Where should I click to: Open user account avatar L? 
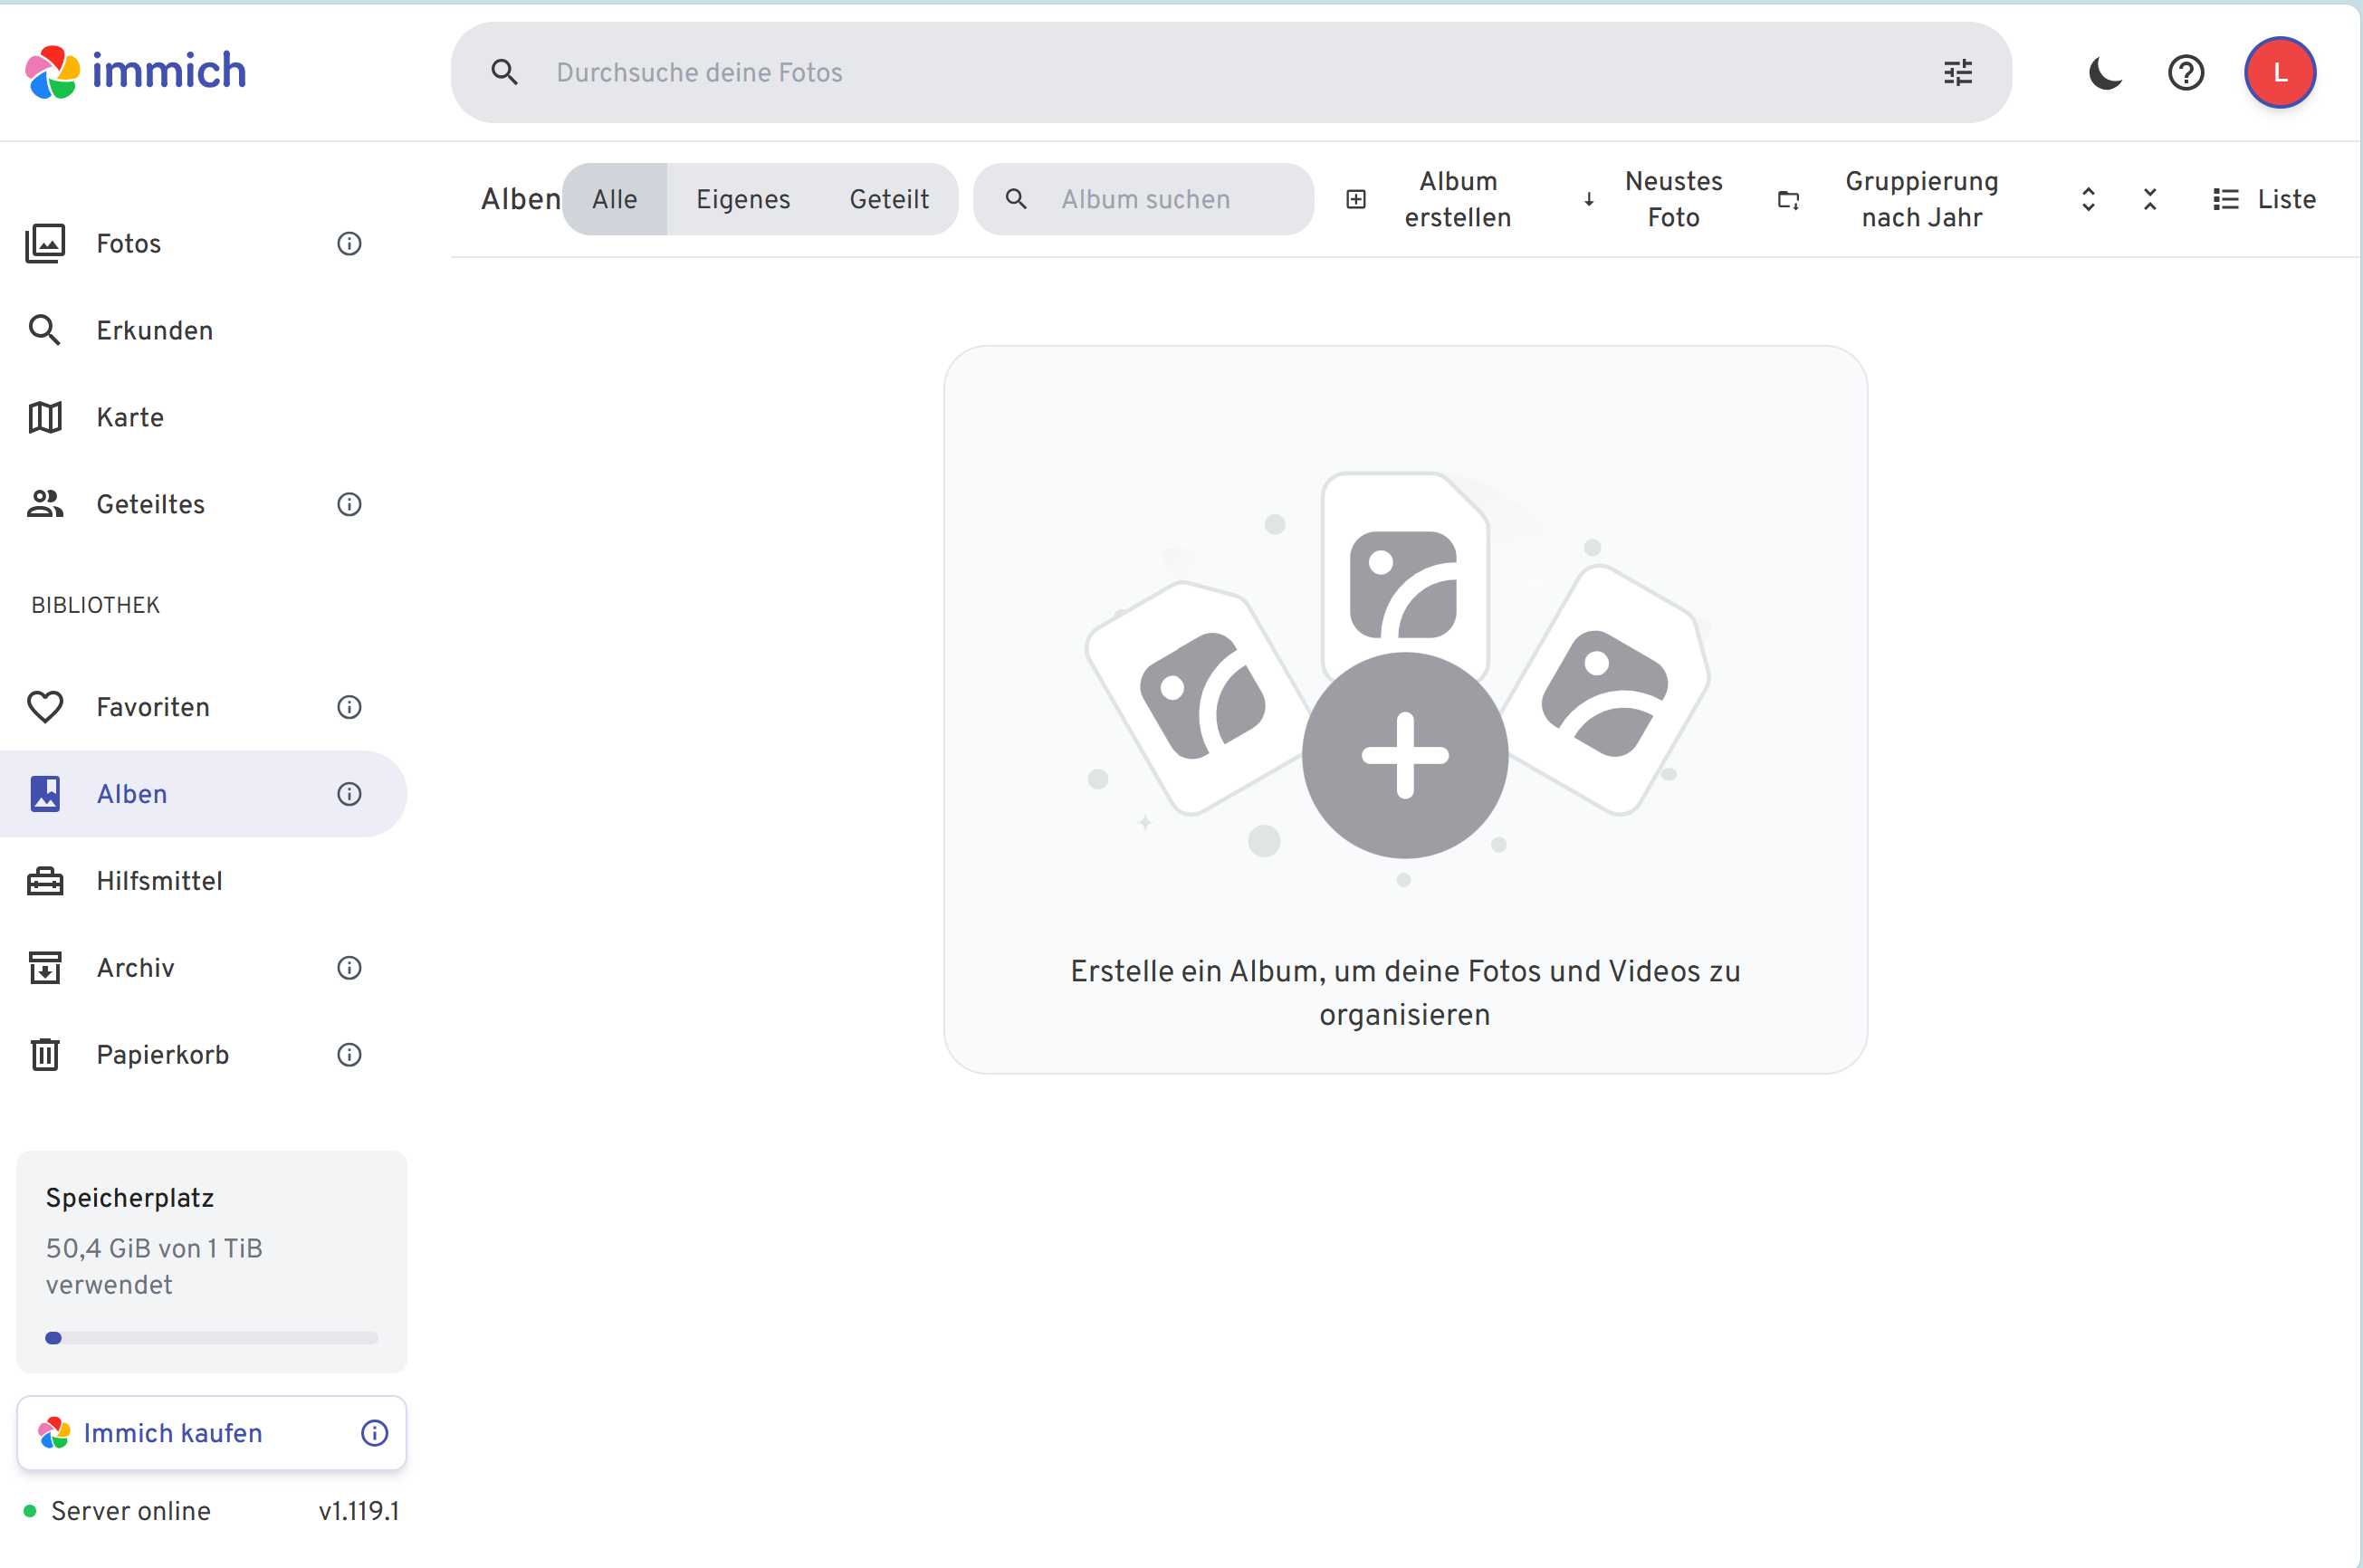tap(2280, 72)
